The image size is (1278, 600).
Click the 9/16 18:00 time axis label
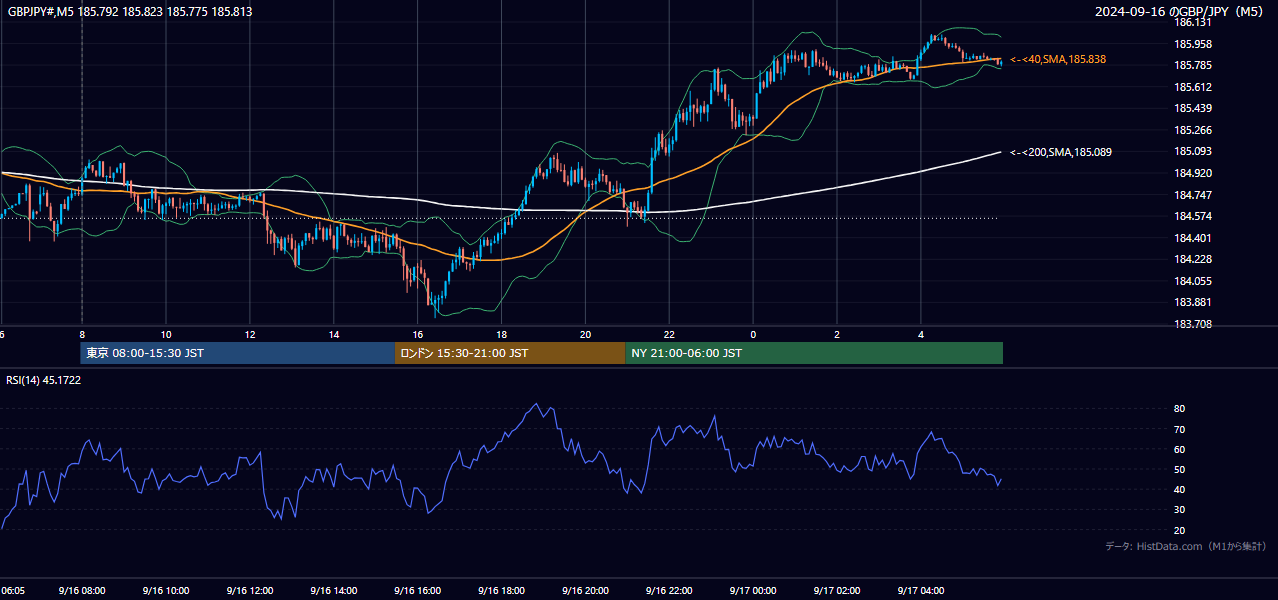(501, 591)
